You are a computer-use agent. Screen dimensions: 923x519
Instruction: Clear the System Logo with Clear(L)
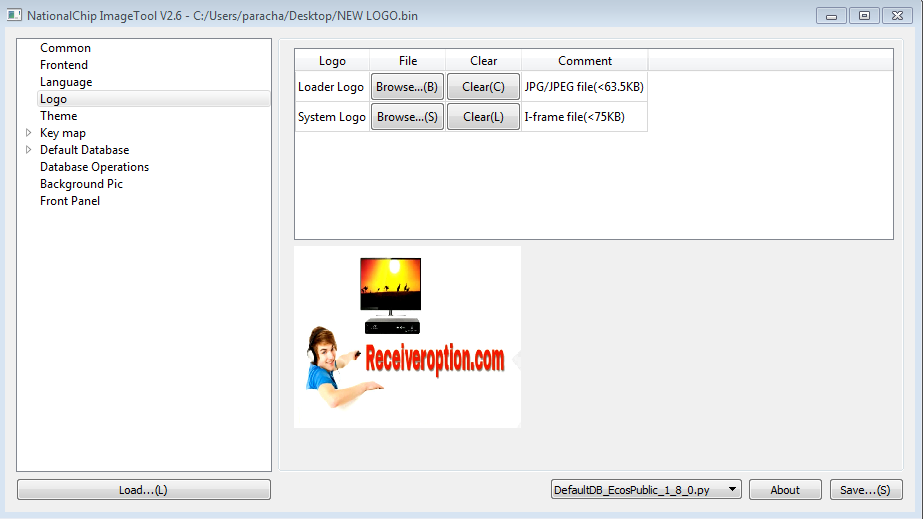pos(483,117)
